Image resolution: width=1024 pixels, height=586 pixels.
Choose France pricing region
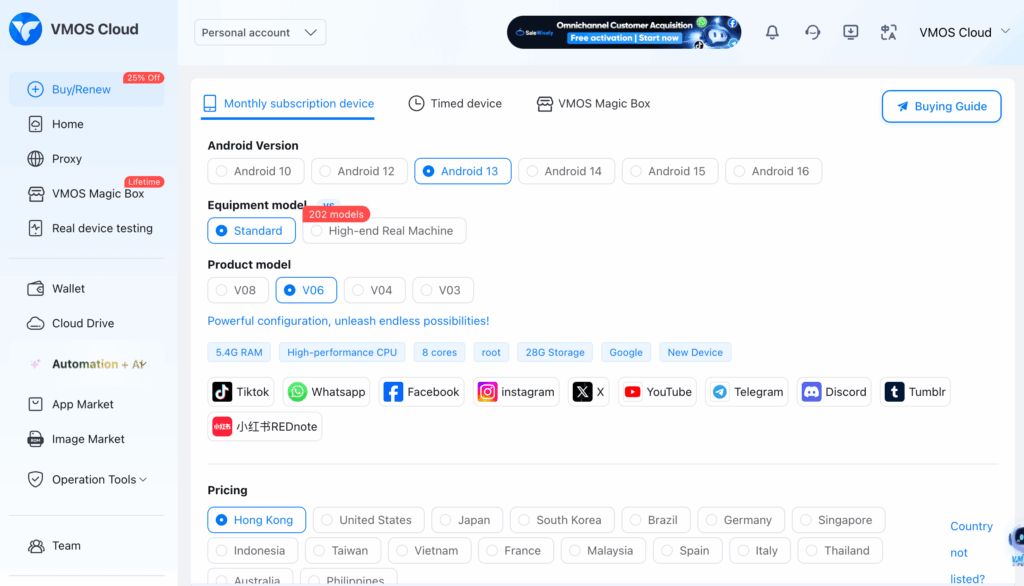point(516,551)
